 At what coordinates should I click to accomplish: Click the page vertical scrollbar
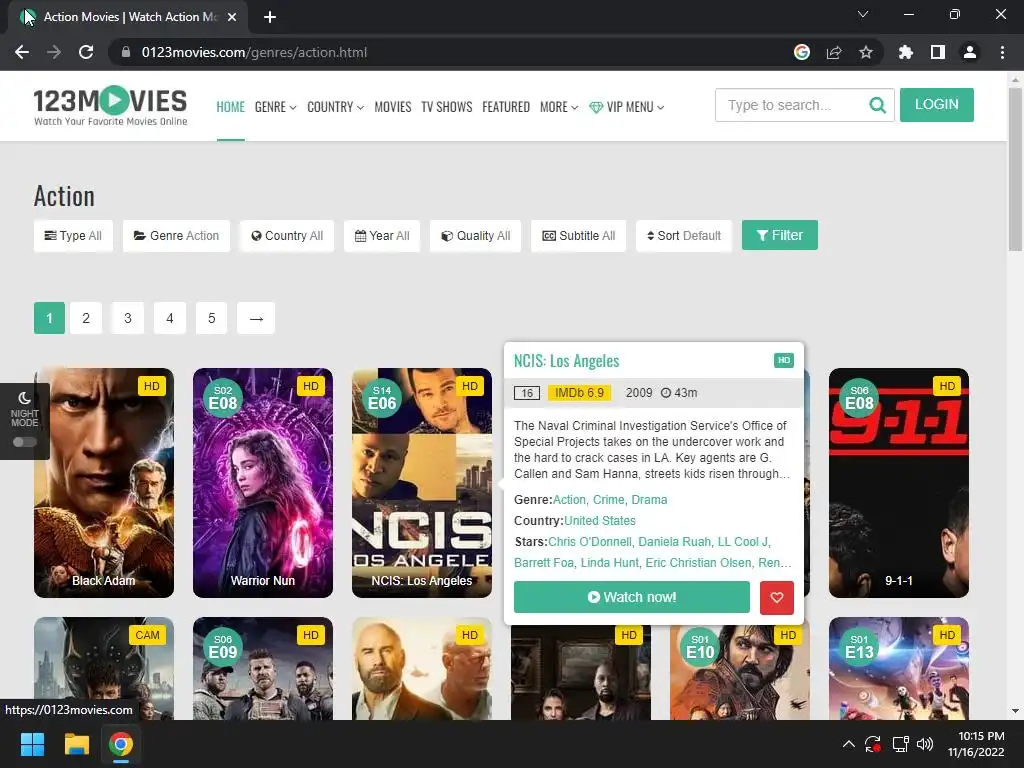(x=1015, y=170)
